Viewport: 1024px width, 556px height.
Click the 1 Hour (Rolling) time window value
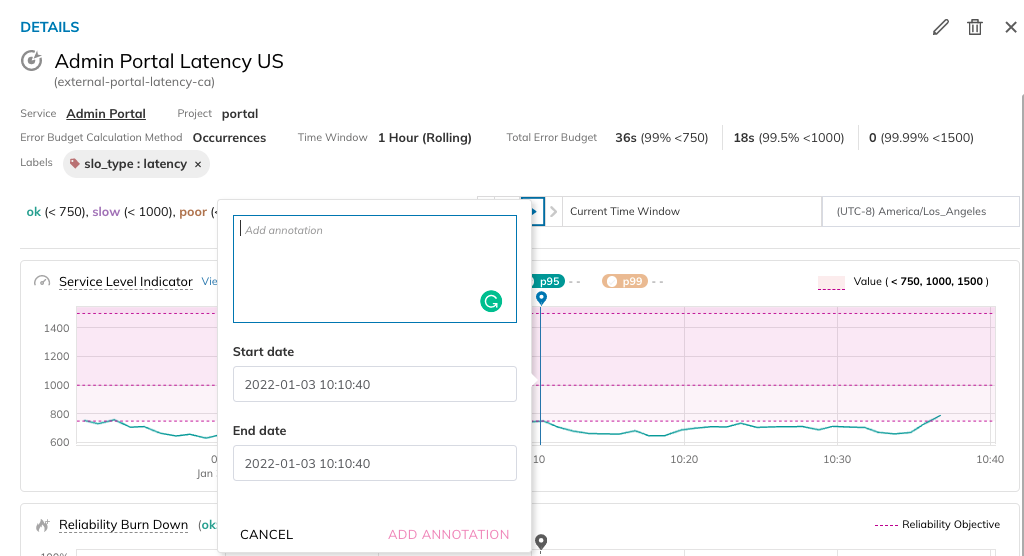pos(424,138)
